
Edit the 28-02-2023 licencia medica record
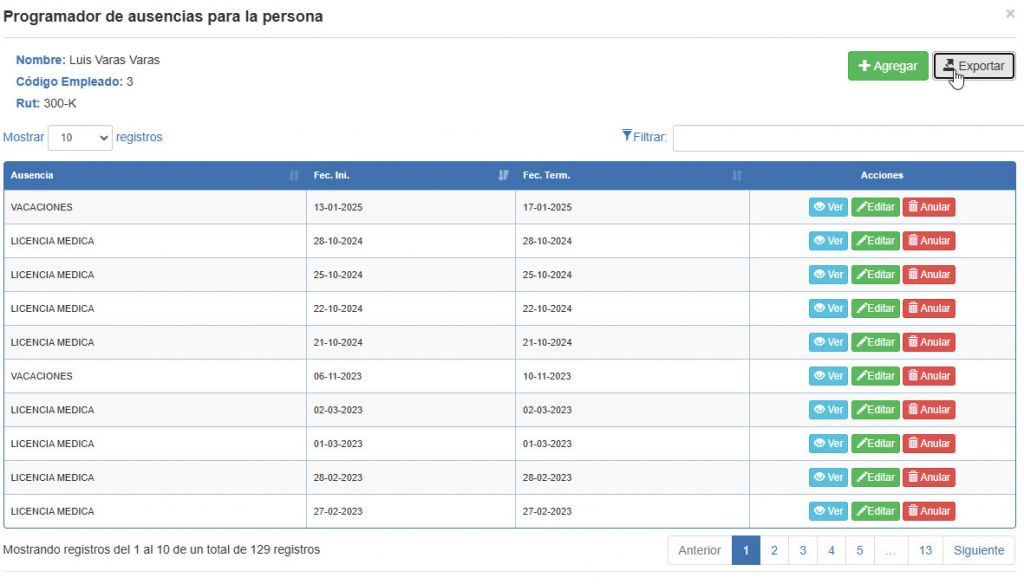pos(875,477)
